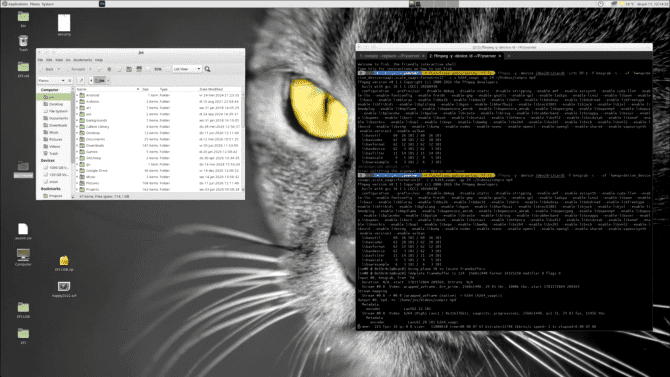The height and width of the screenshot is (377, 670).
Task: Select Documents in the Places sidebar
Action: (x=55, y=118)
